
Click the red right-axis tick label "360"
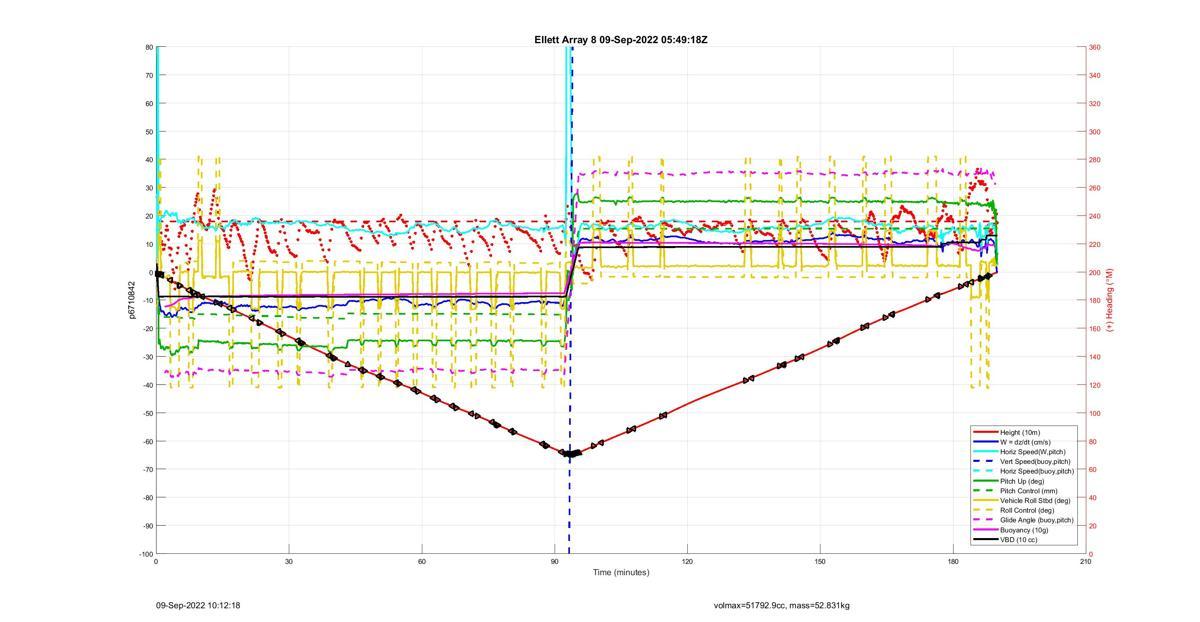[x=1094, y=47]
